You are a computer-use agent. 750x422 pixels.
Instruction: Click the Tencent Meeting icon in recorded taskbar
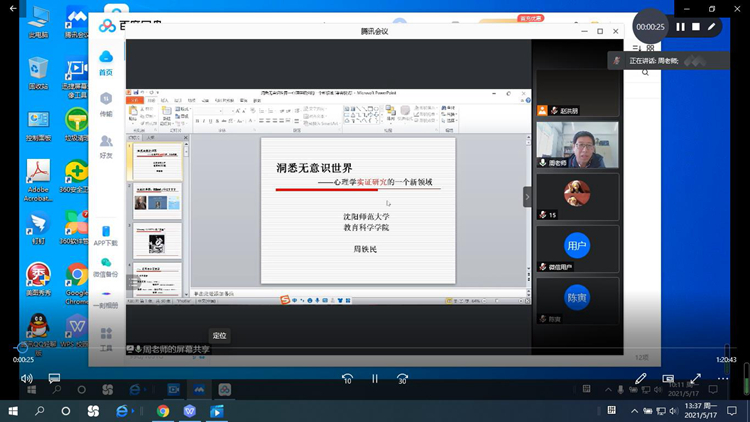[x=199, y=389]
